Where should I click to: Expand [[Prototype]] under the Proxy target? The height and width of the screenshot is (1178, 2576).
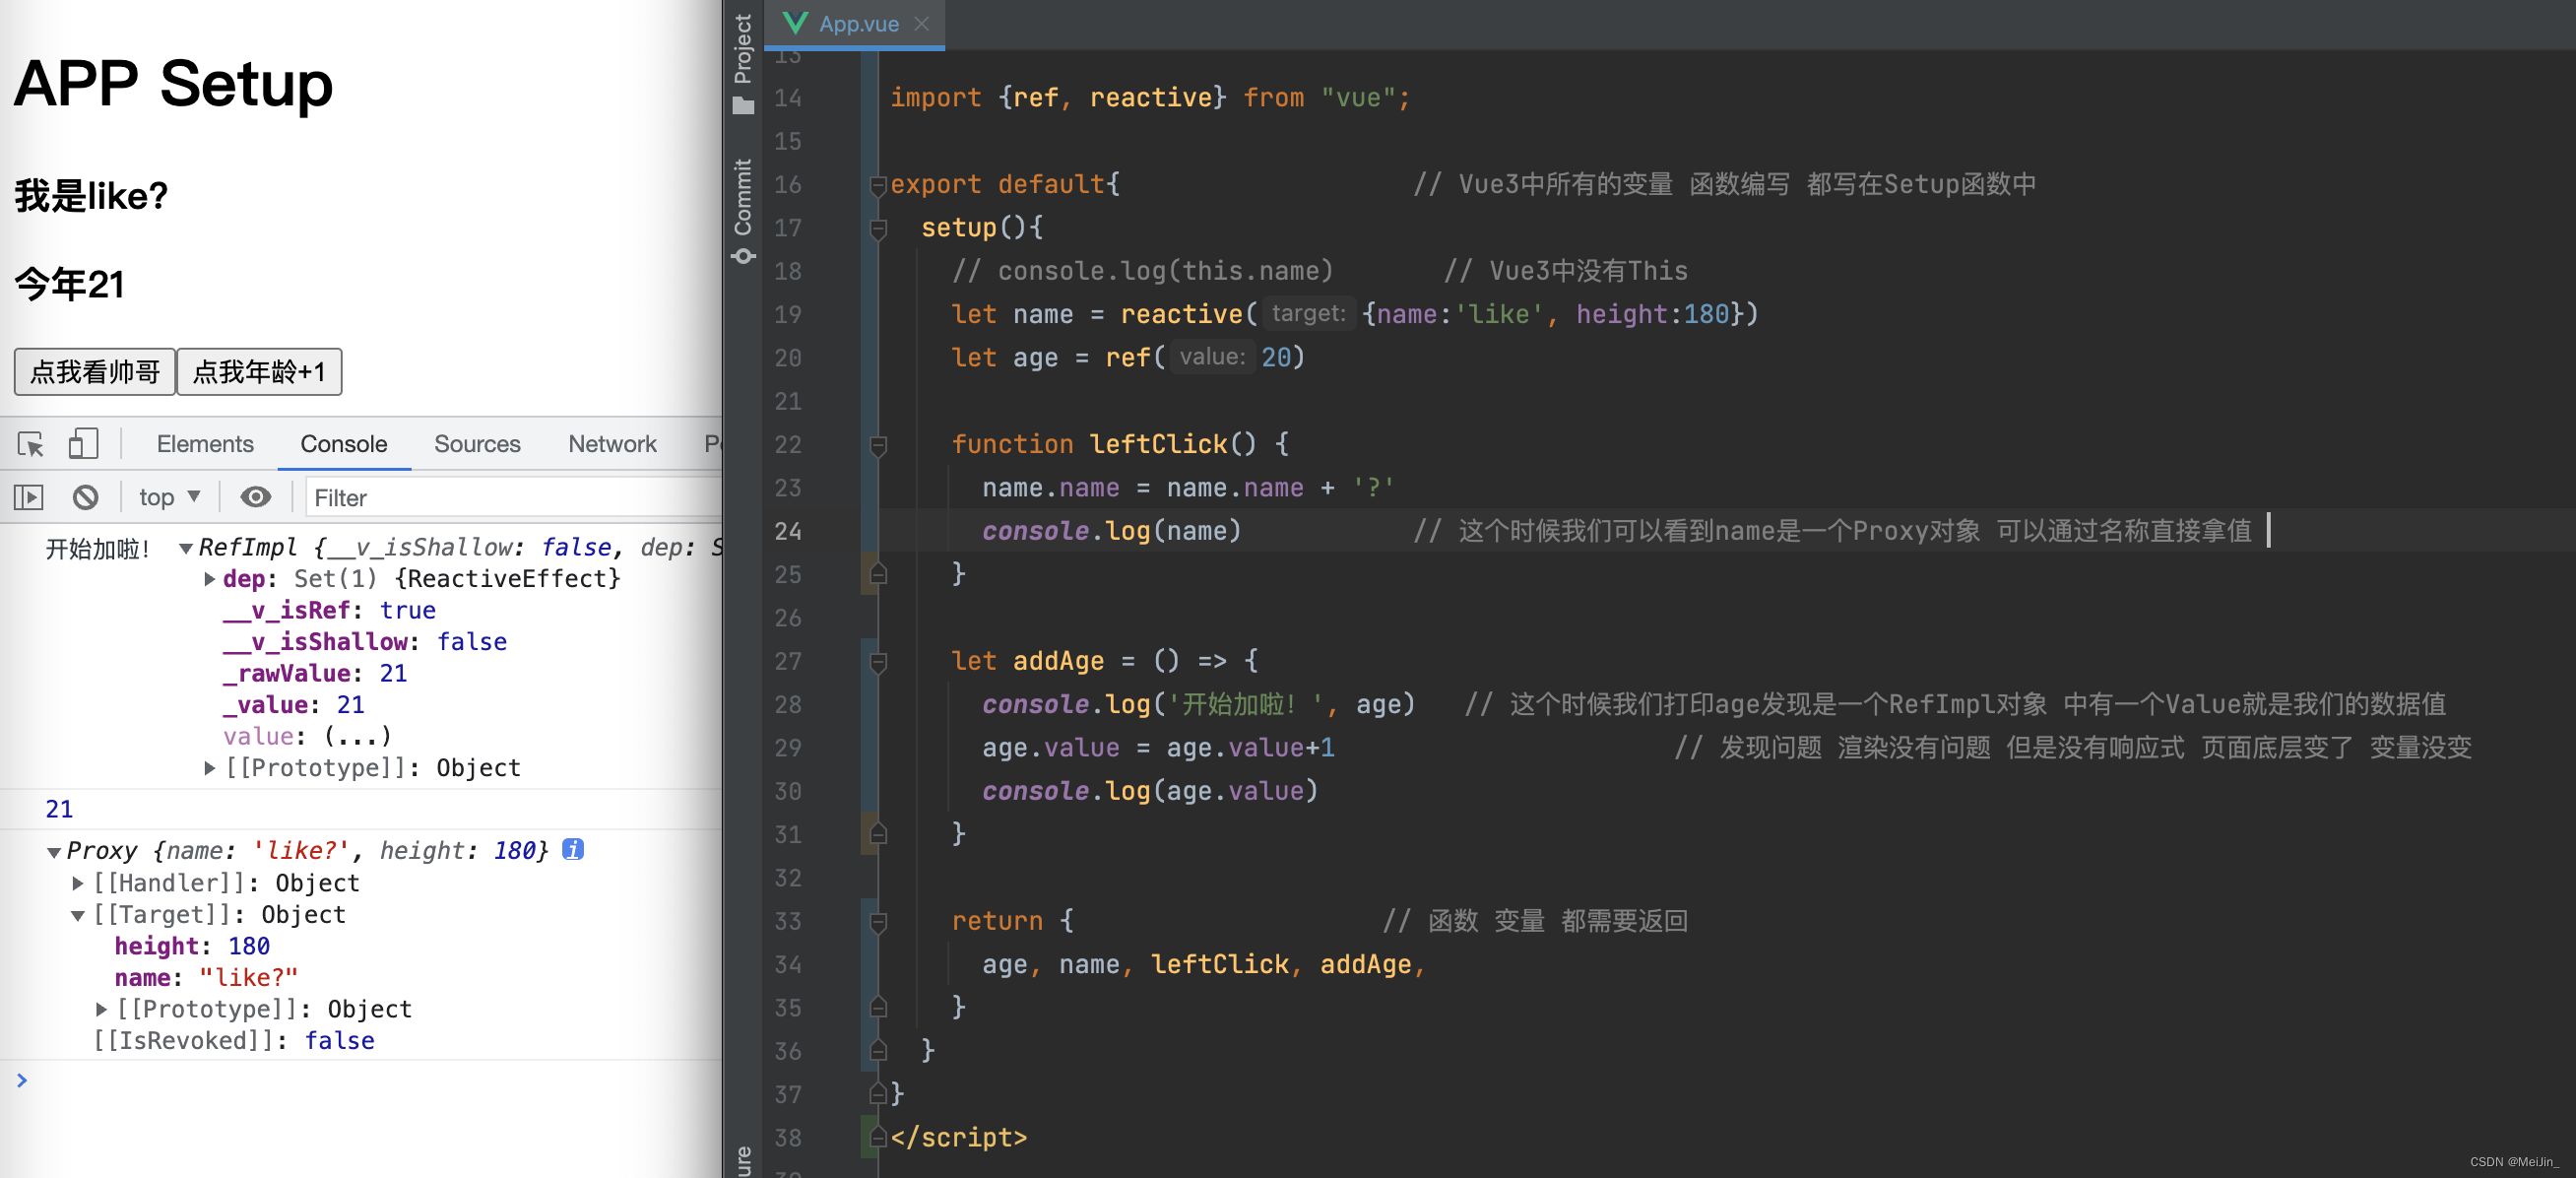point(102,1010)
